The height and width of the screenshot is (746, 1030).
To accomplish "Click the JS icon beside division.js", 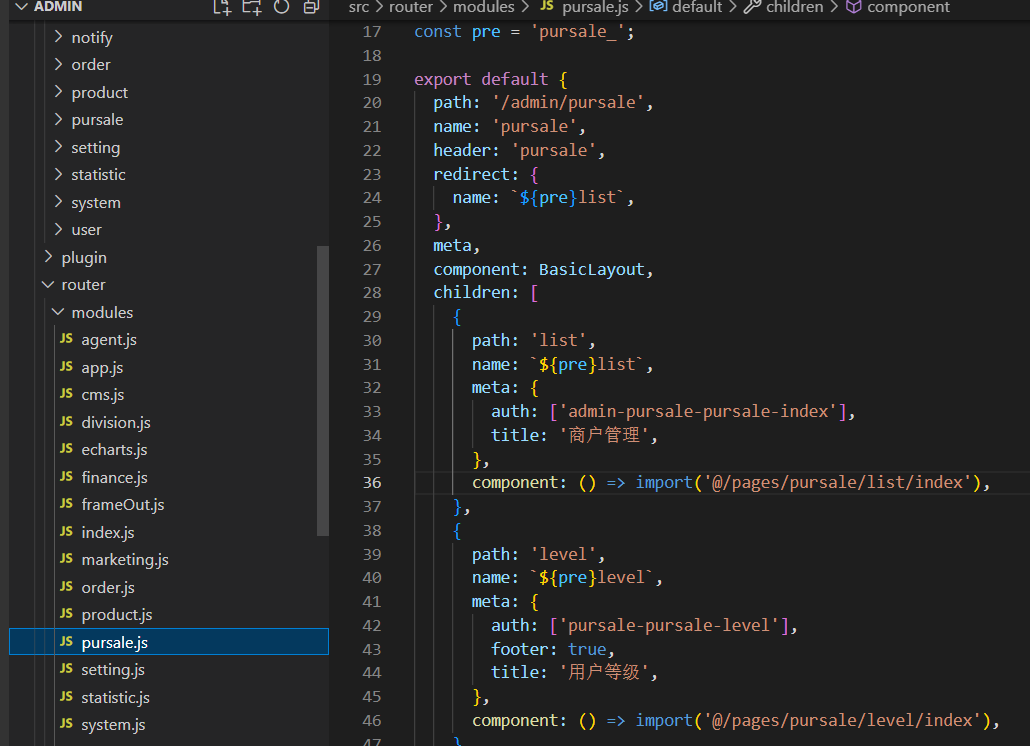I will (66, 422).
